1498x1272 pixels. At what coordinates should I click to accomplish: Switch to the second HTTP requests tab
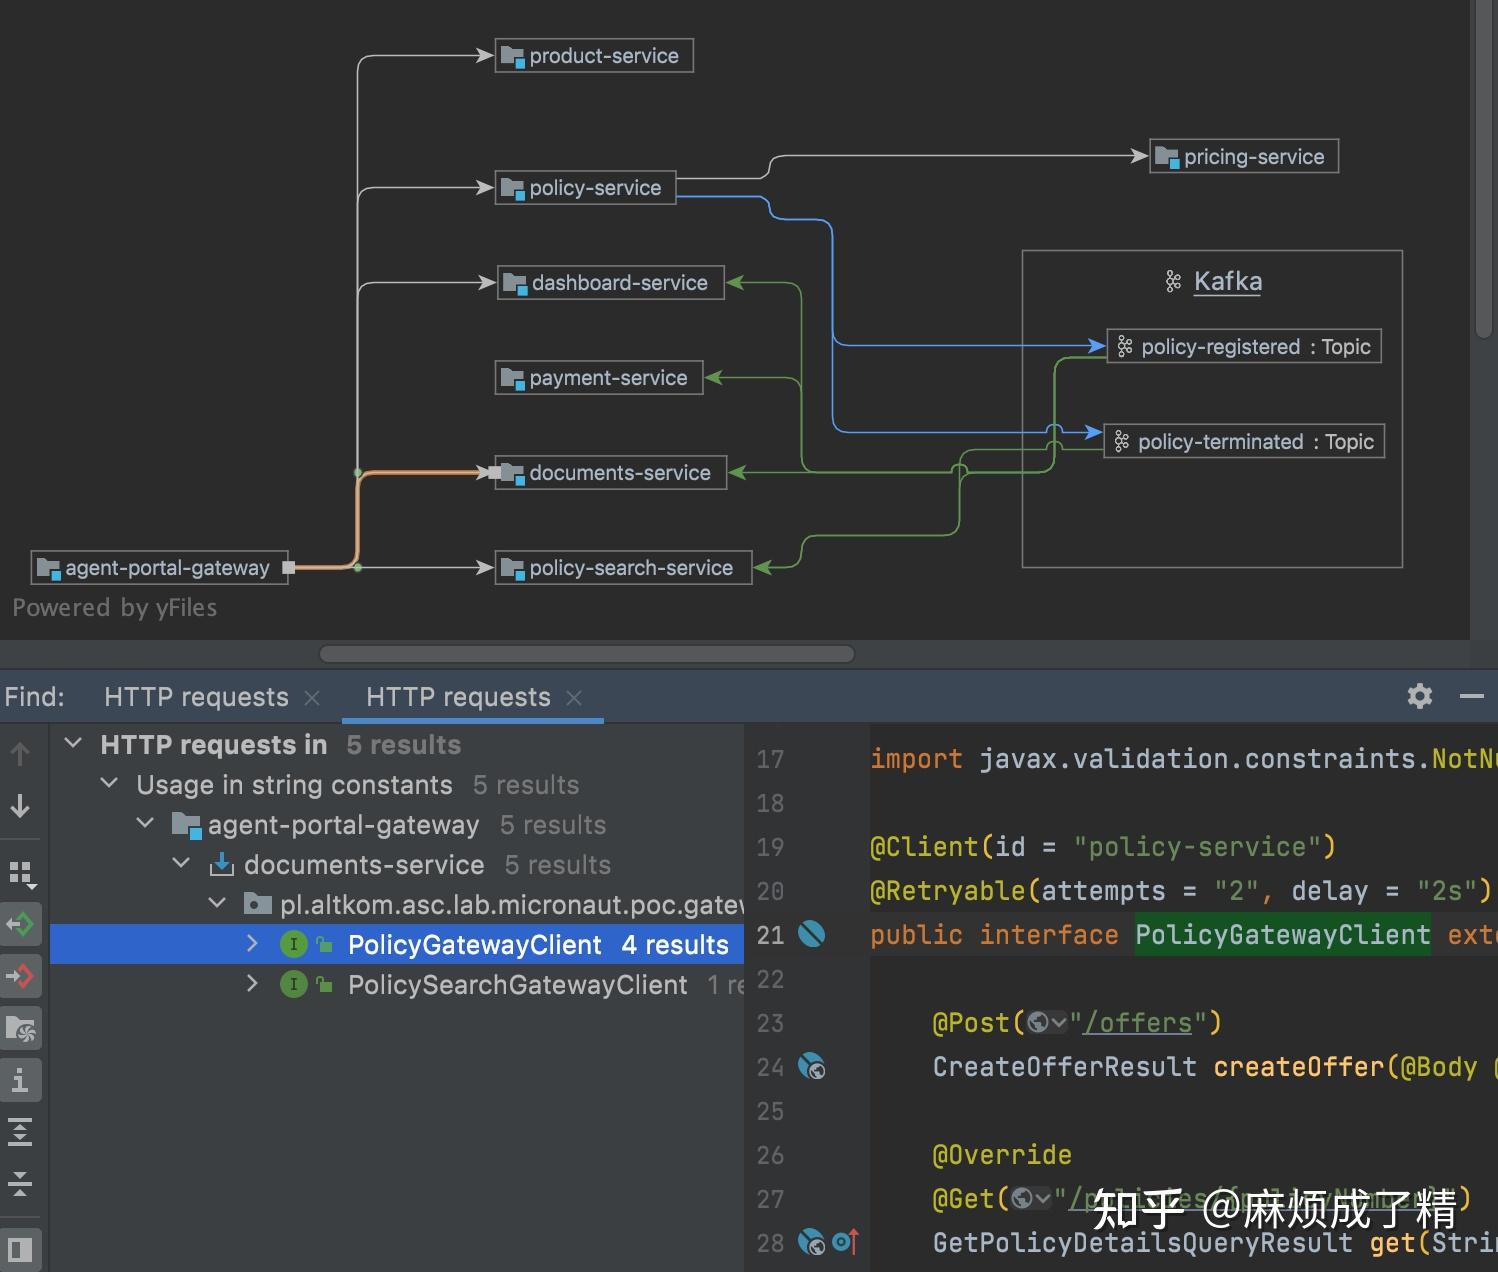coord(459,697)
